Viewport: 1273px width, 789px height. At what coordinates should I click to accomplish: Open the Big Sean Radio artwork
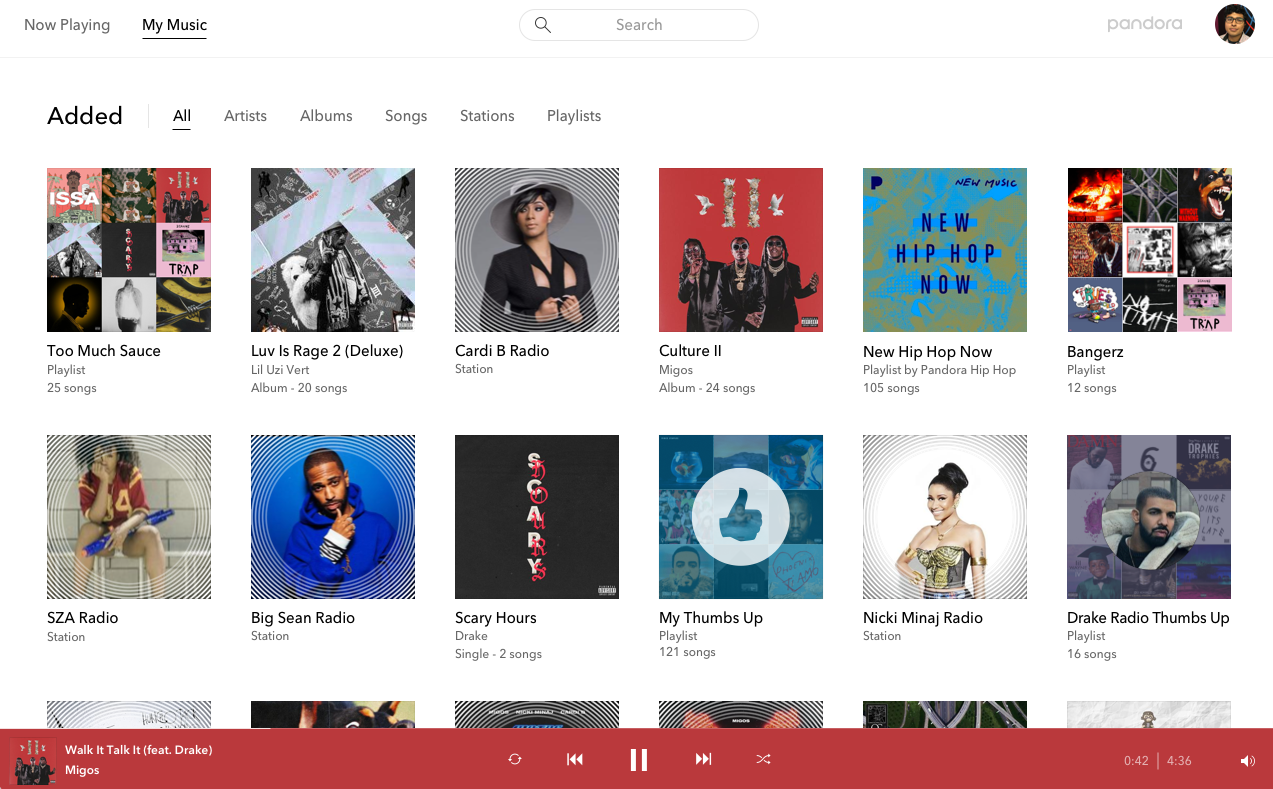point(333,517)
